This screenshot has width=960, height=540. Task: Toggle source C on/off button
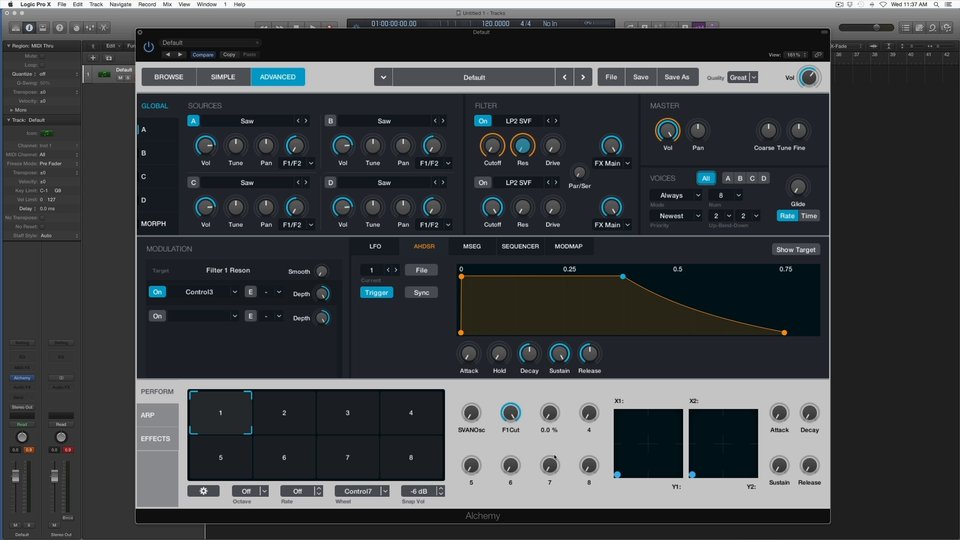coord(193,182)
